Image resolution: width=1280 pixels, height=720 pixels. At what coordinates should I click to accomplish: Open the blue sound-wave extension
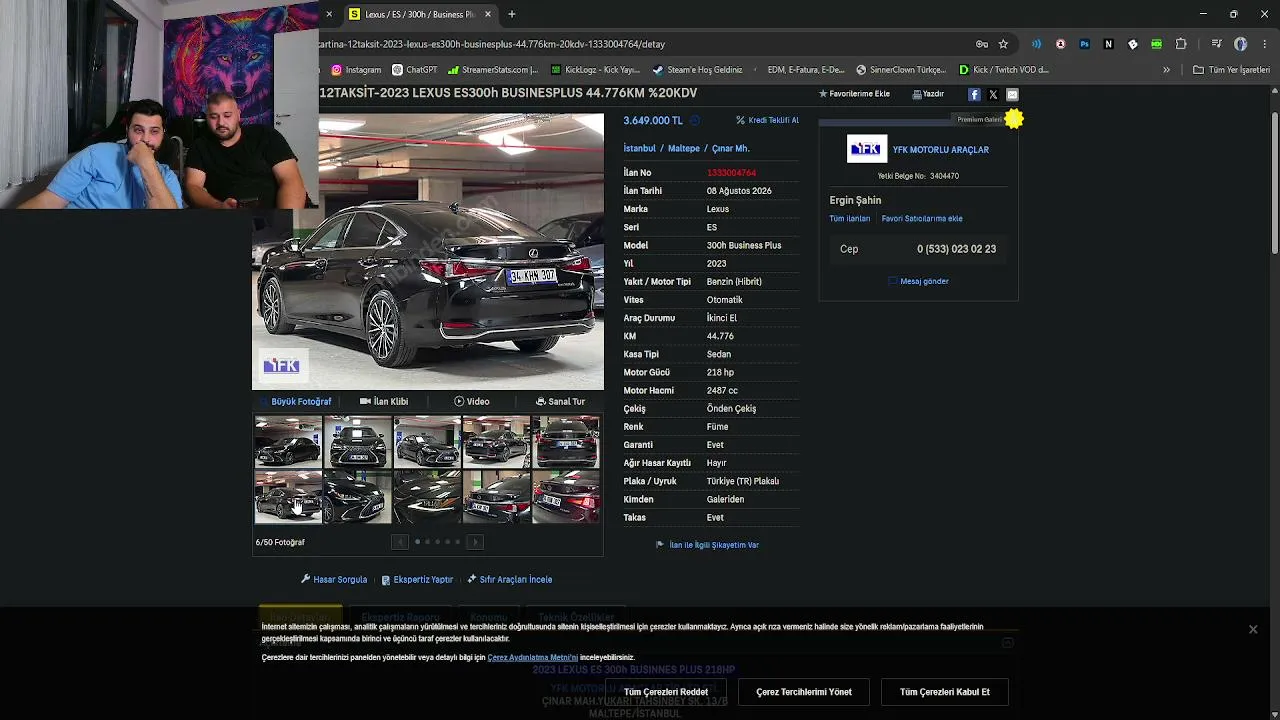[x=1036, y=44]
